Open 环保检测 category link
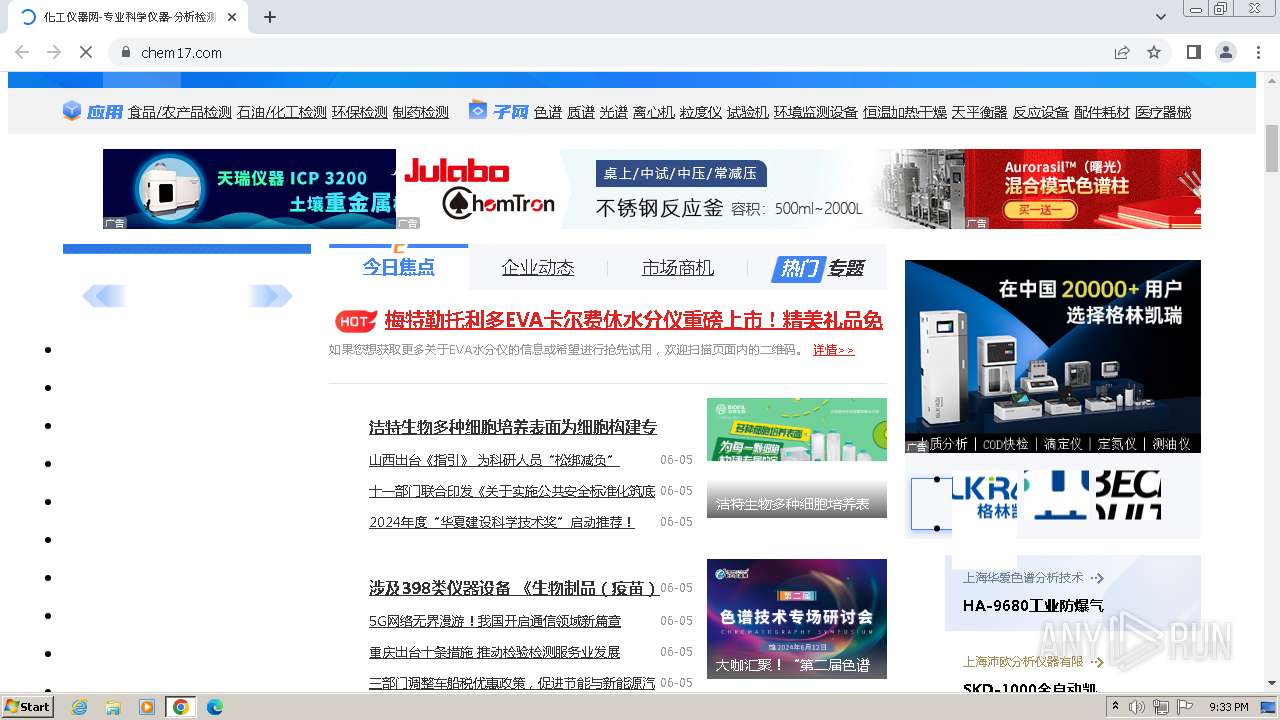The height and width of the screenshot is (720, 1280). tap(360, 112)
